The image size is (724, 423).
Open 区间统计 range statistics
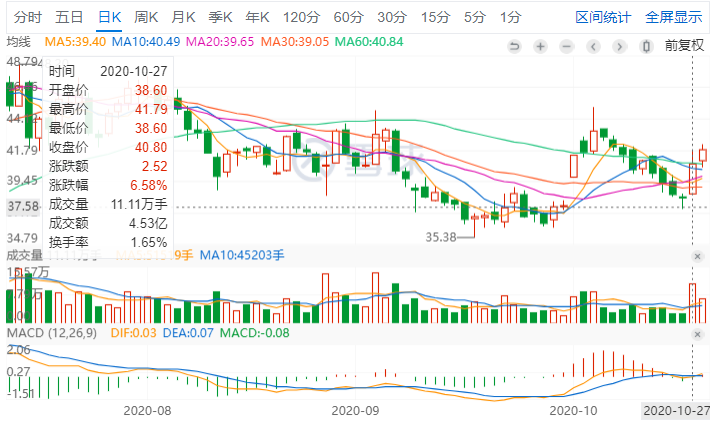(603, 18)
